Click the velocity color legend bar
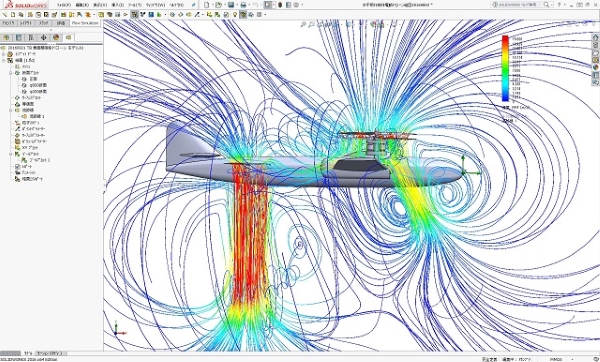 [x=505, y=68]
